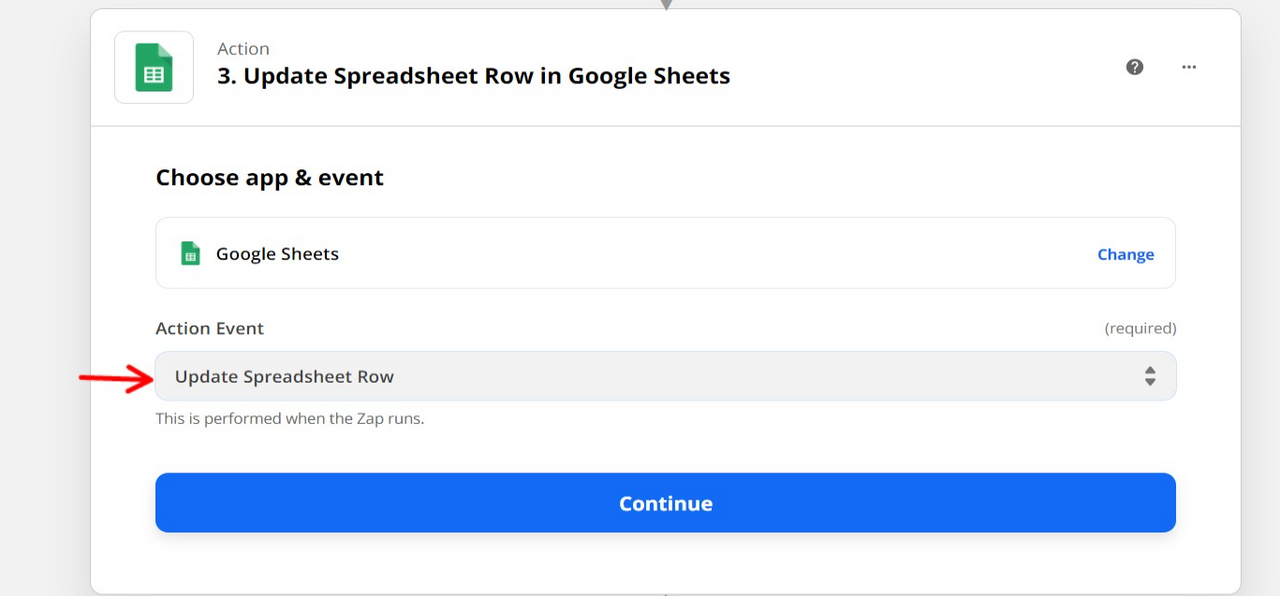The image size is (1280, 596).
Task: Click the 'Action Event' field label
Action: tap(210, 328)
